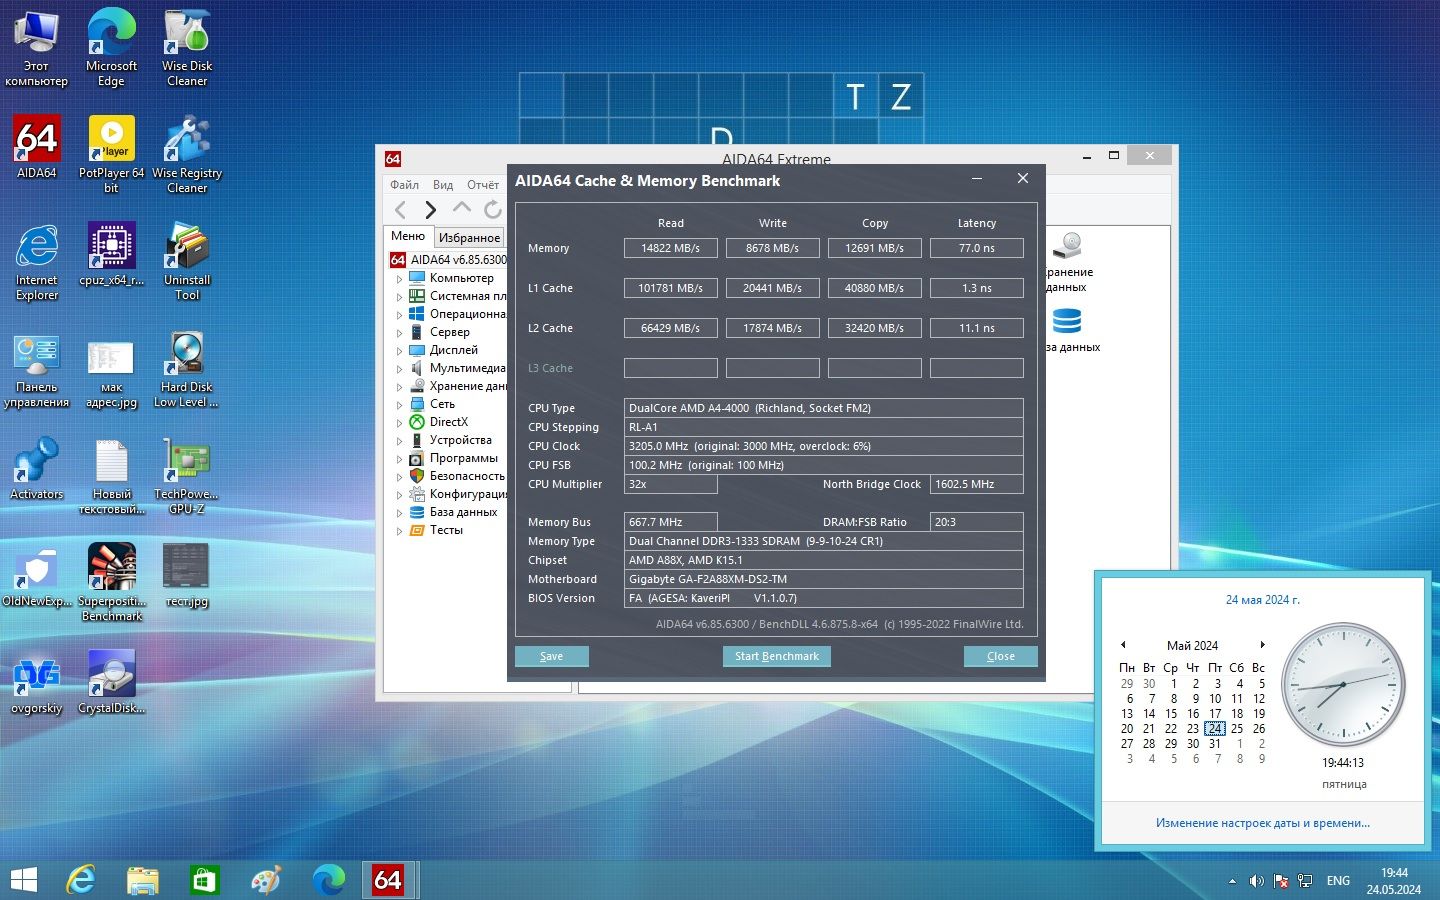The height and width of the screenshot is (900, 1440).
Task: Expand the Дисплей tree node
Action: (399, 351)
